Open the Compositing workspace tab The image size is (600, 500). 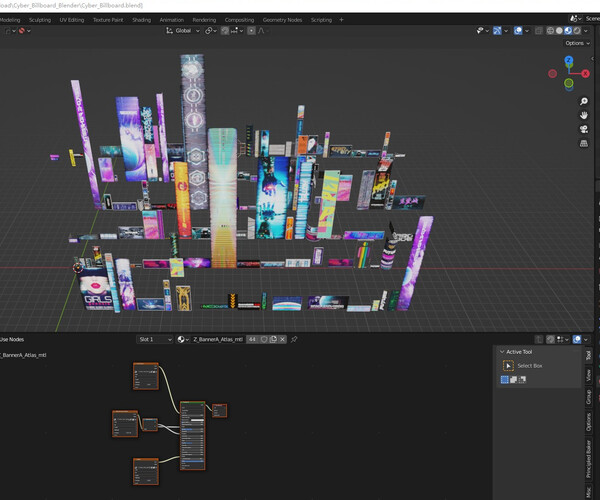239,20
